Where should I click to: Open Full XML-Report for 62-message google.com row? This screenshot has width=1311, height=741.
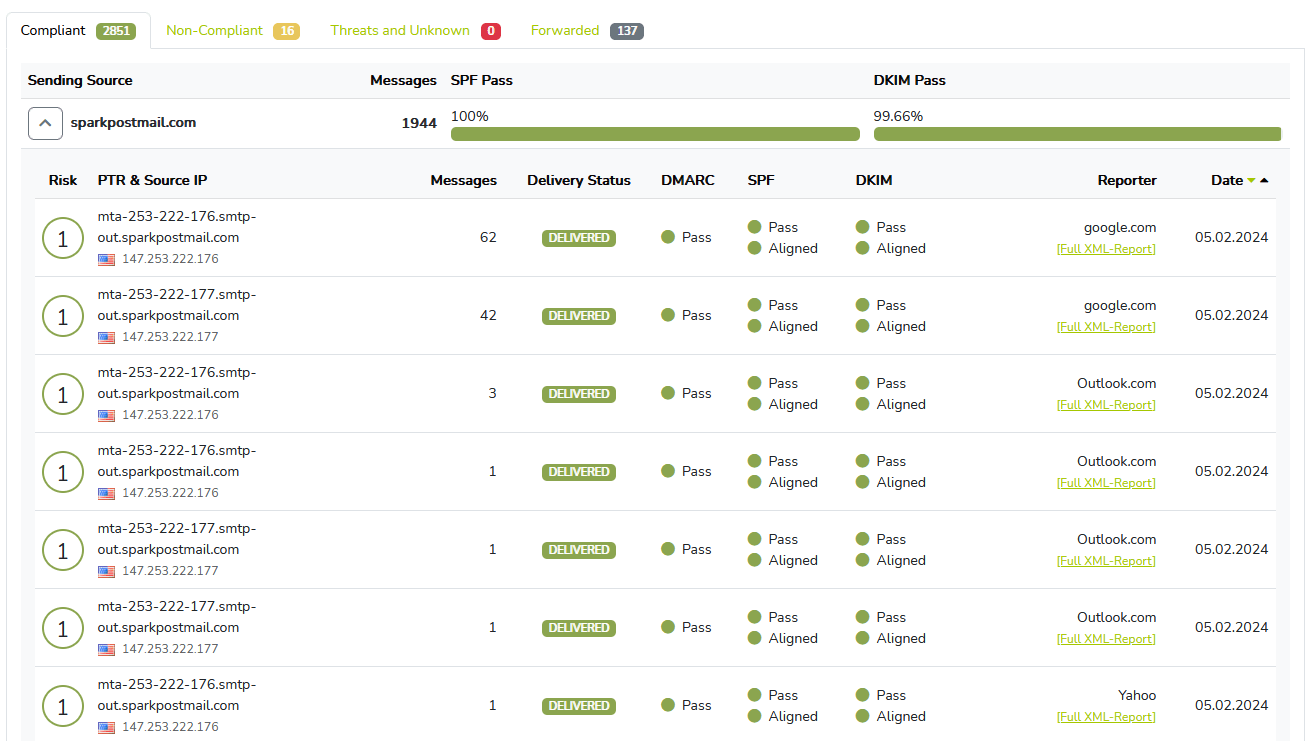click(1106, 249)
